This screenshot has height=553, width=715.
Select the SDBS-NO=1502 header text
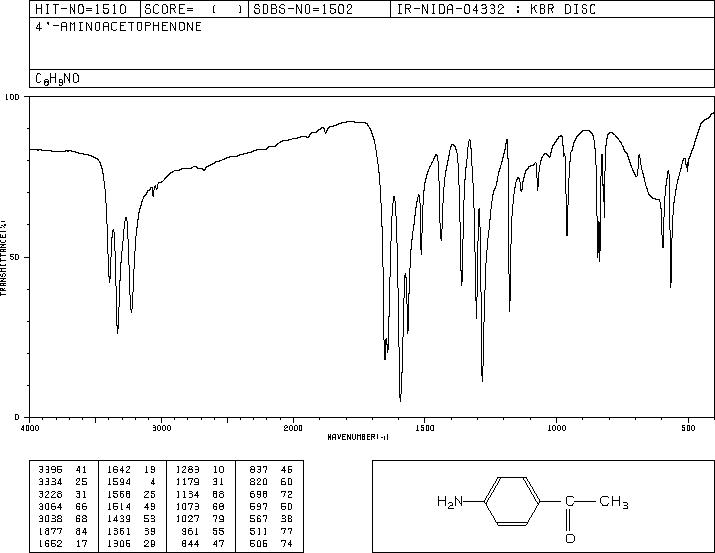tap(303, 9)
